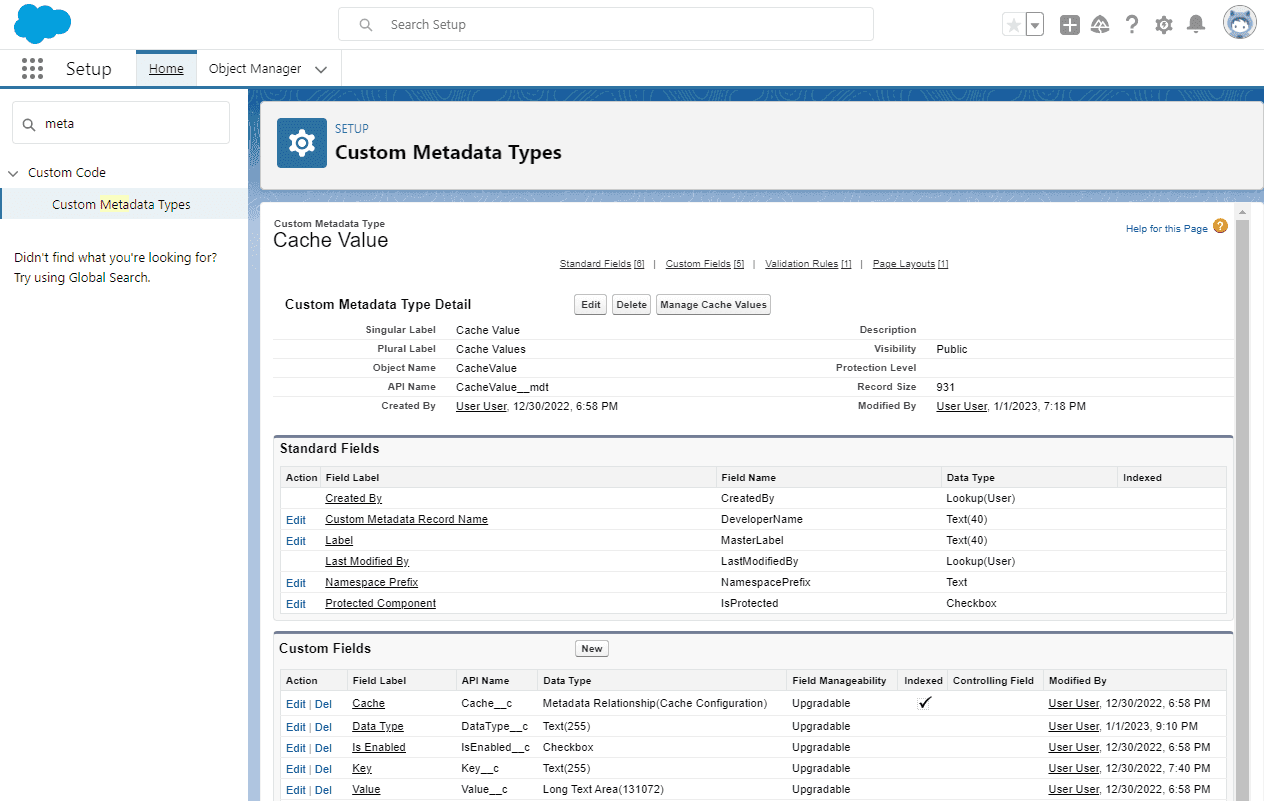The height and width of the screenshot is (801, 1264).
Task: Open the Protected Component field link
Action: 381,604
